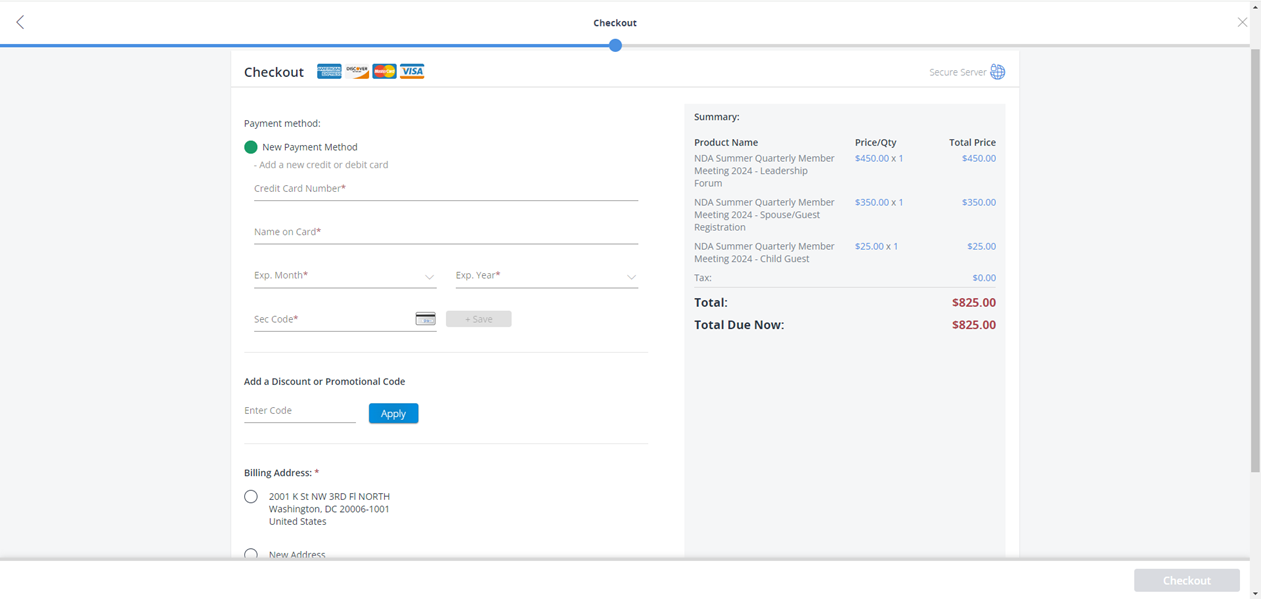
Task: Click the Secure Server globe icon
Action: tap(997, 72)
